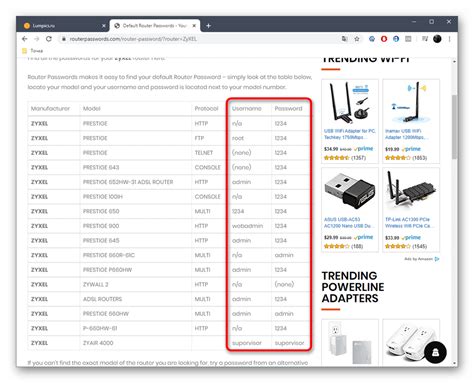Click the routerpasswords.com address bar
The height and width of the screenshot is (383, 474).
[x=199, y=39]
